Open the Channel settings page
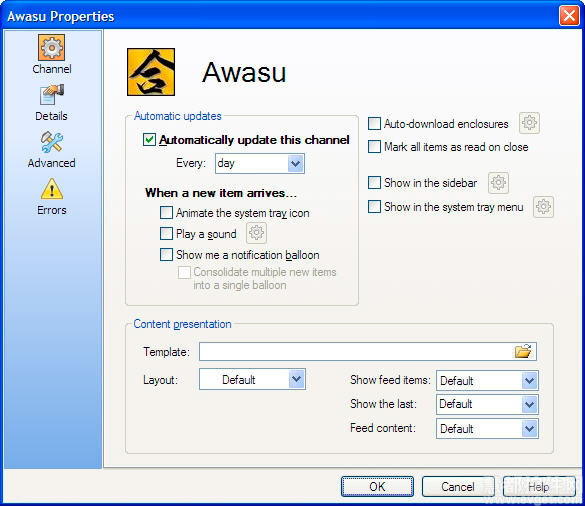Viewport: 585px width, 506px height. [51, 54]
